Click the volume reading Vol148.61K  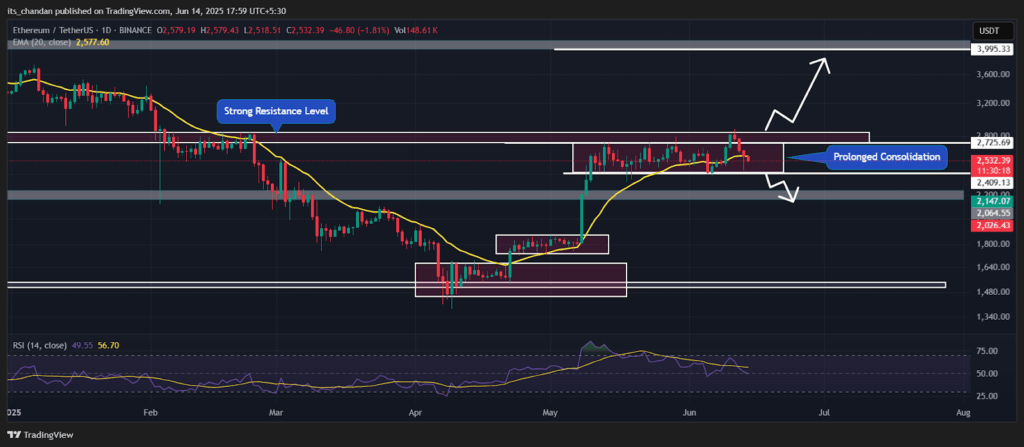(x=418, y=31)
